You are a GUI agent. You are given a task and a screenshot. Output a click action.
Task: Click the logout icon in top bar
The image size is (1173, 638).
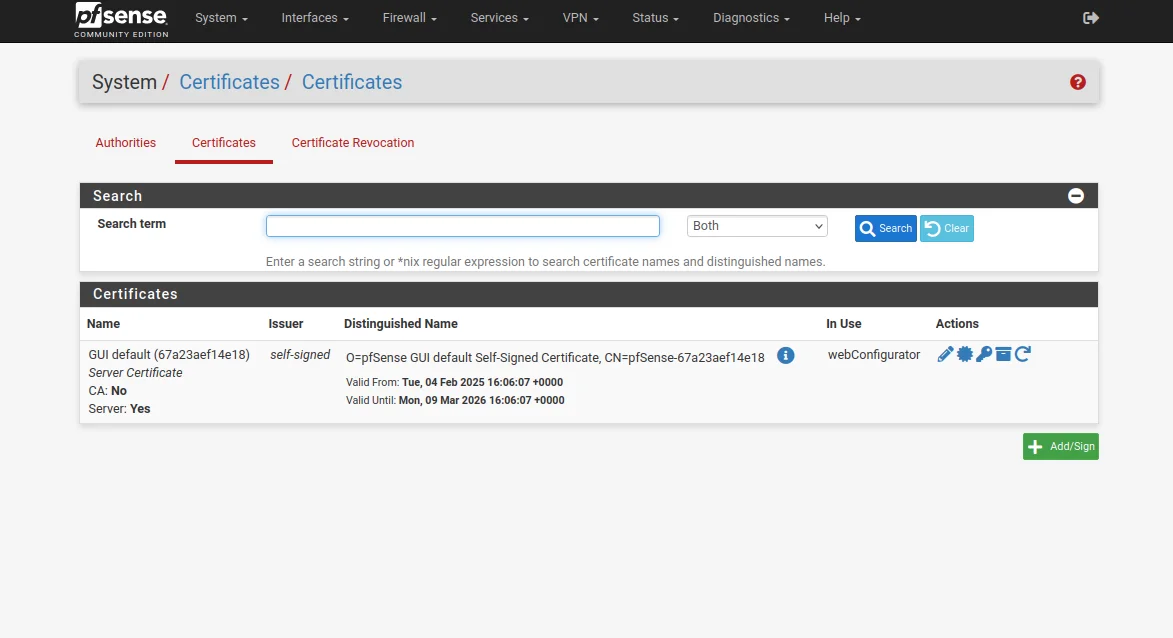click(x=1091, y=18)
